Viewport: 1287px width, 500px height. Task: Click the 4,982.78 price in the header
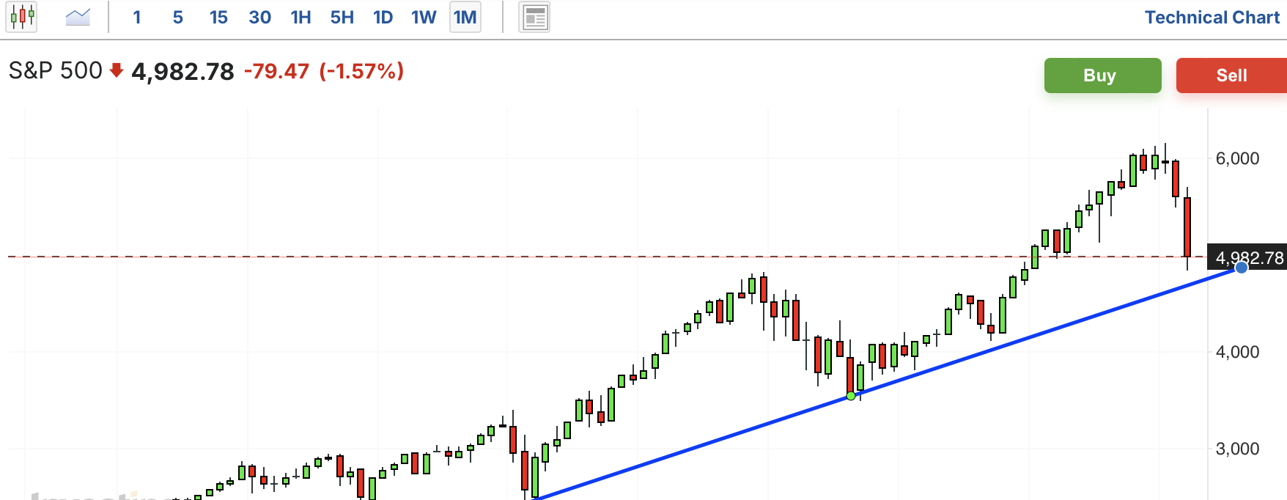183,72
